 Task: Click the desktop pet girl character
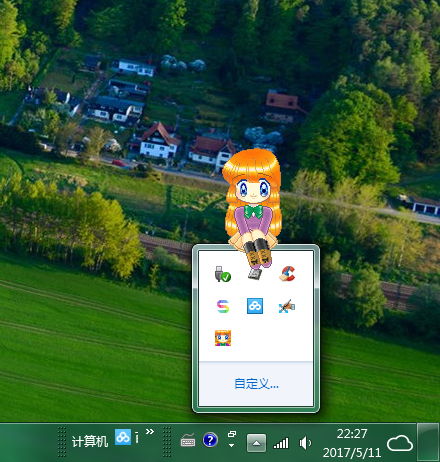tap(253, 208)
